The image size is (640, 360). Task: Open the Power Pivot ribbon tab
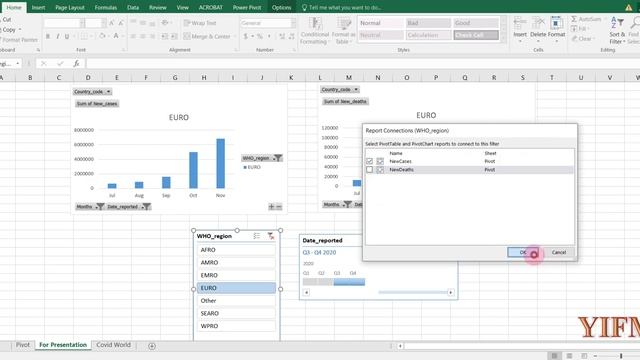click(247, 7)
